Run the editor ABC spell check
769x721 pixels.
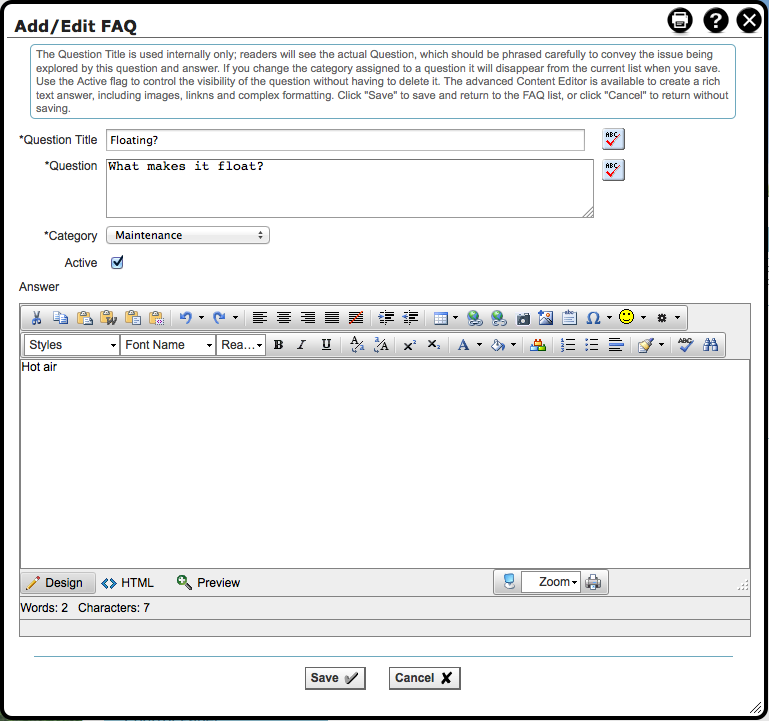click(x=685, y=345)
